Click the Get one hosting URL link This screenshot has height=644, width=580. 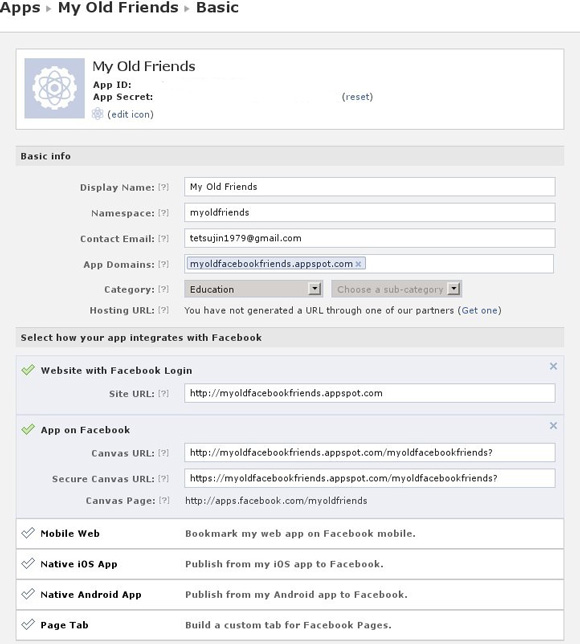(480, 310)
